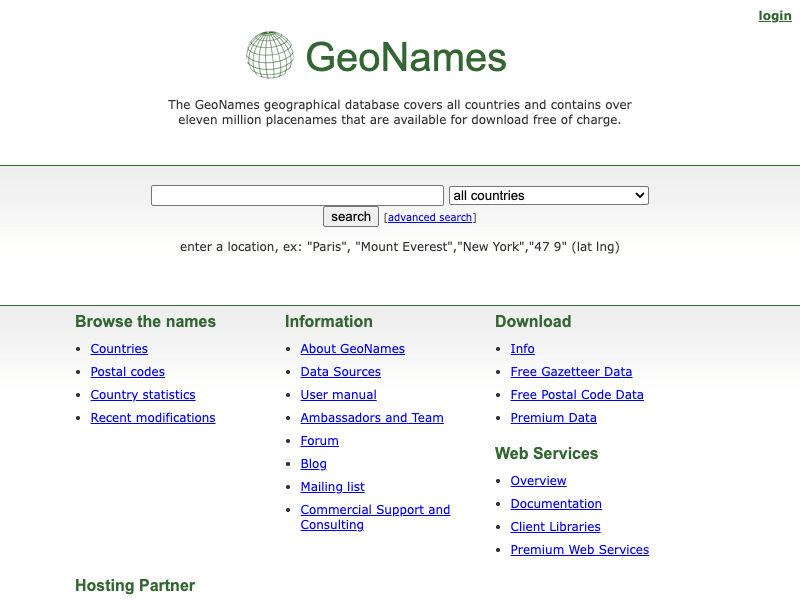The height and width of the screenshot is (600, 800).
Task: Open the all countries dropdown
Action: tap(549, 195)
